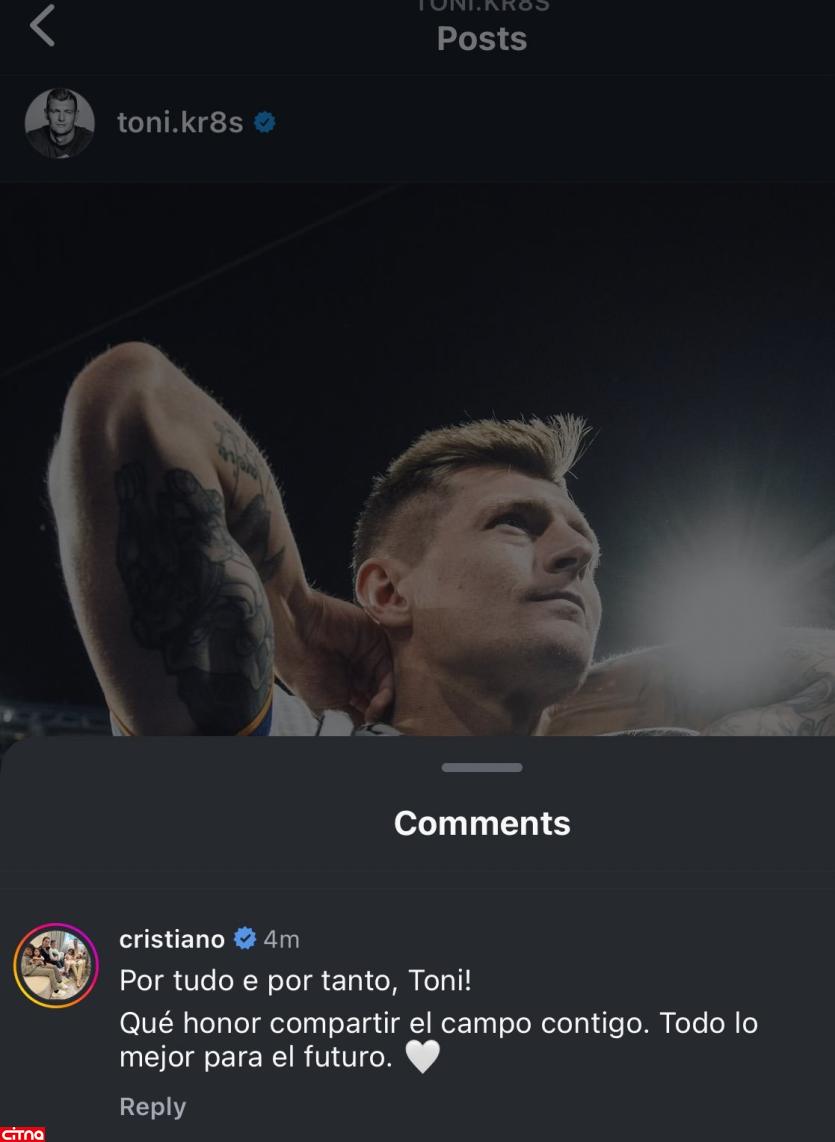Click the verified badge next to cristiano

(x=244, y=940)
